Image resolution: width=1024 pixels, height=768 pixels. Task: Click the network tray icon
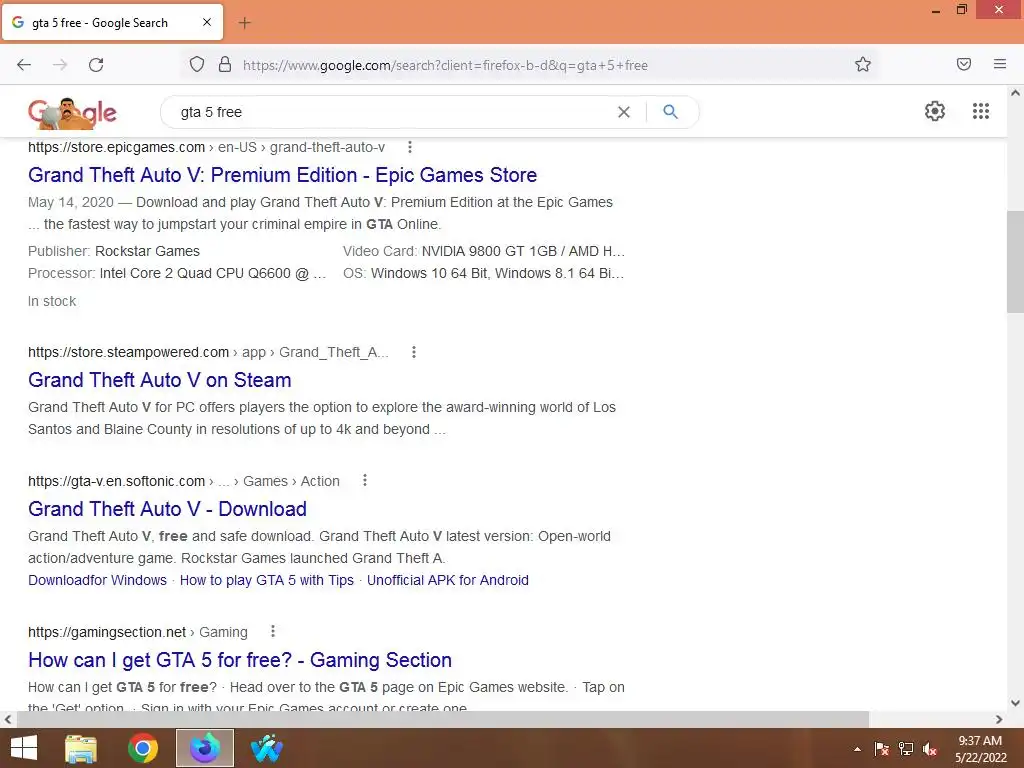[x=906, y=749]
